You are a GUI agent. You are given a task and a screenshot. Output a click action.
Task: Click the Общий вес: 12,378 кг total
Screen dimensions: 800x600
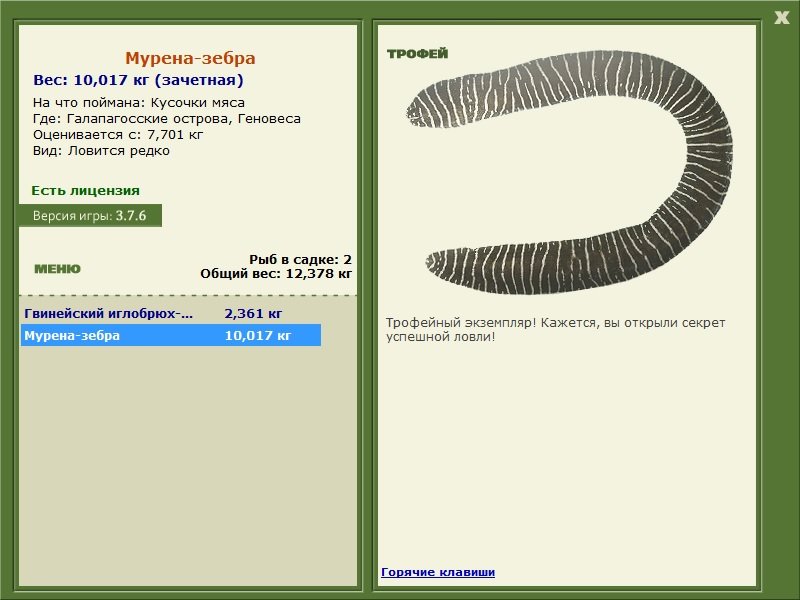point(276,273)
